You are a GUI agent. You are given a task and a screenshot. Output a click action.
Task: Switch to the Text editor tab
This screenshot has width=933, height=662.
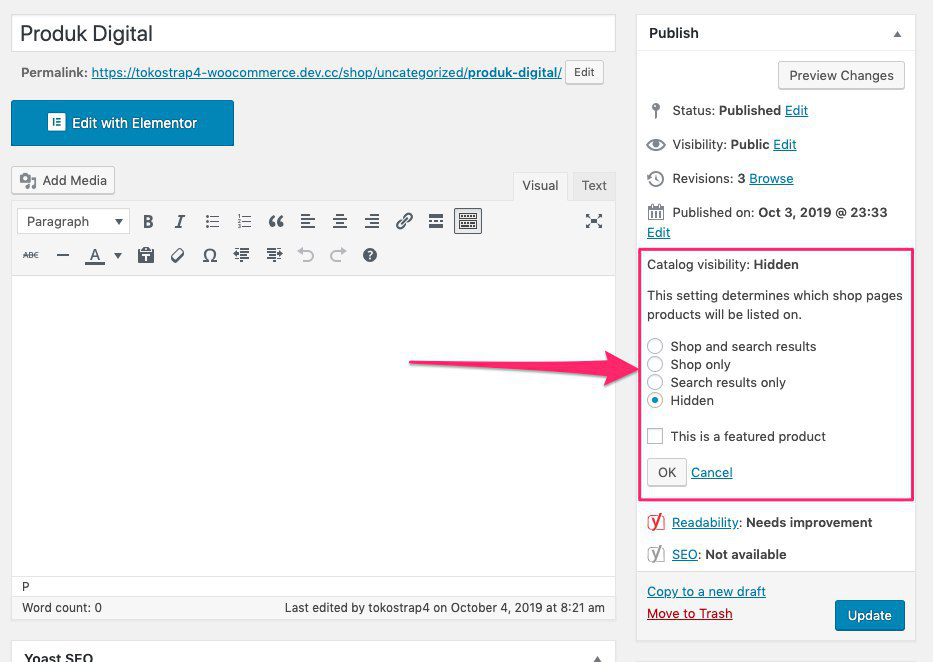tap(594, 186)
